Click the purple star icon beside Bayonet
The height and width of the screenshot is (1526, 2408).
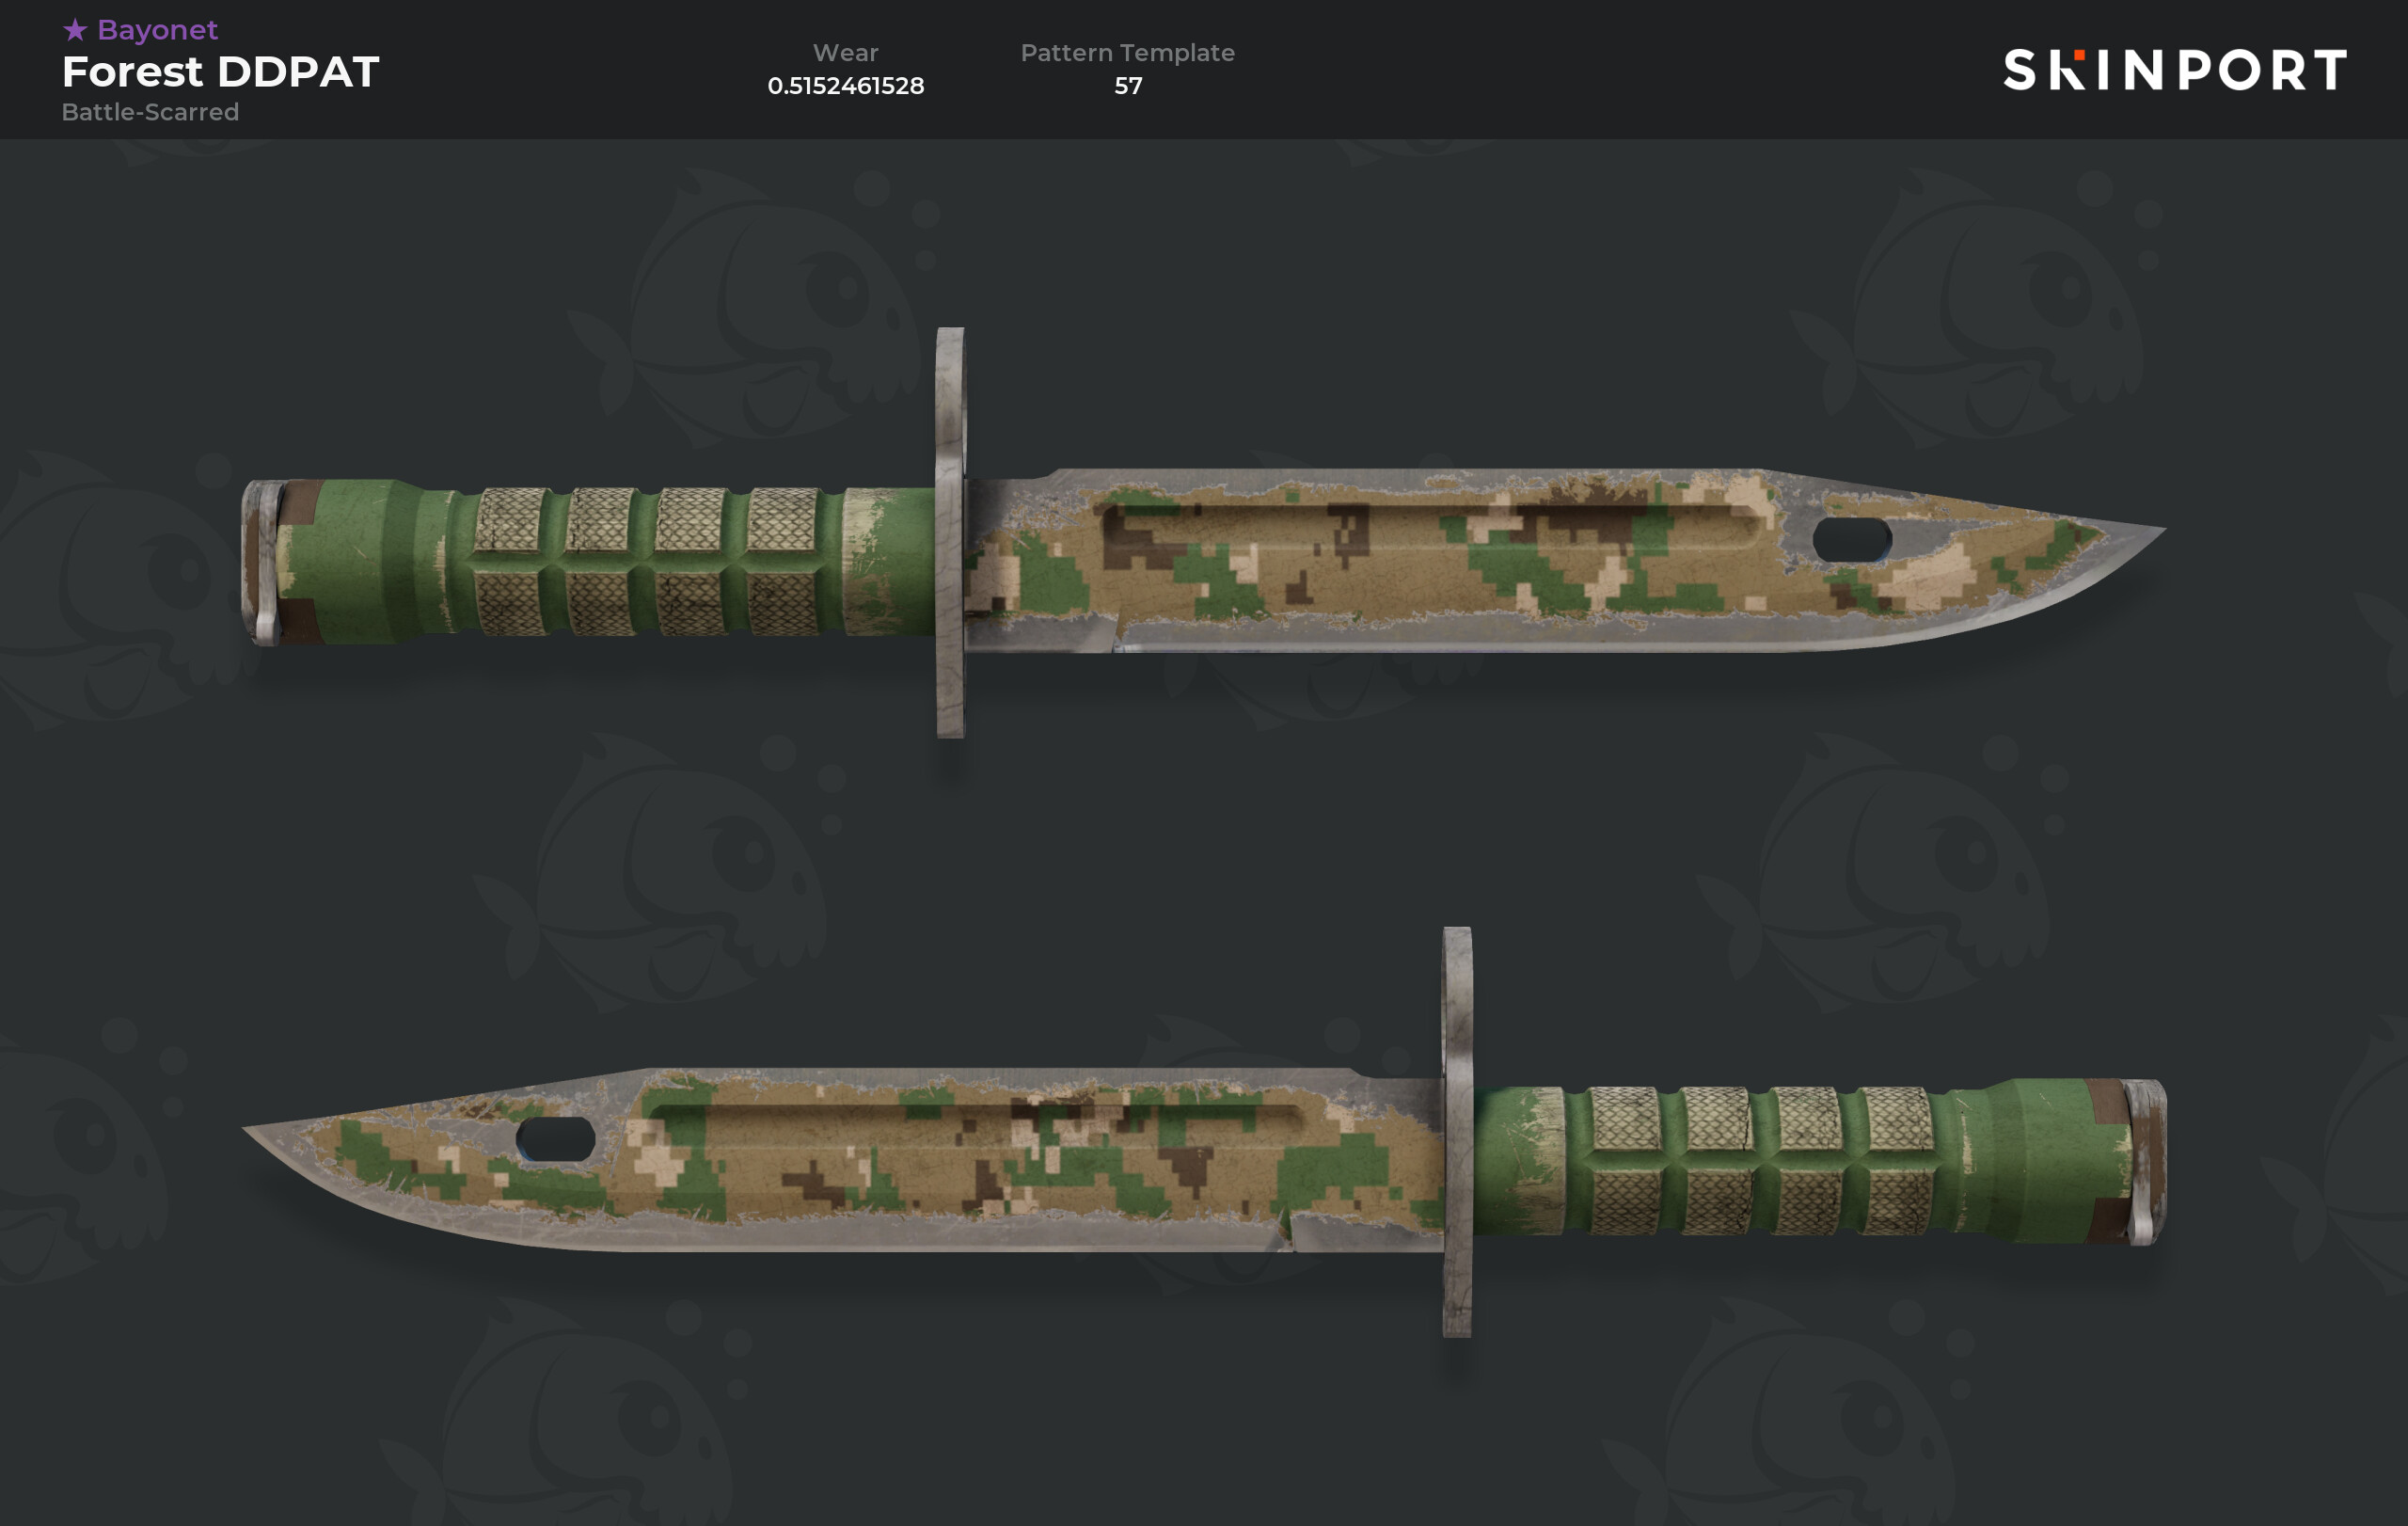pyautogui.click(x=75, y=30)
